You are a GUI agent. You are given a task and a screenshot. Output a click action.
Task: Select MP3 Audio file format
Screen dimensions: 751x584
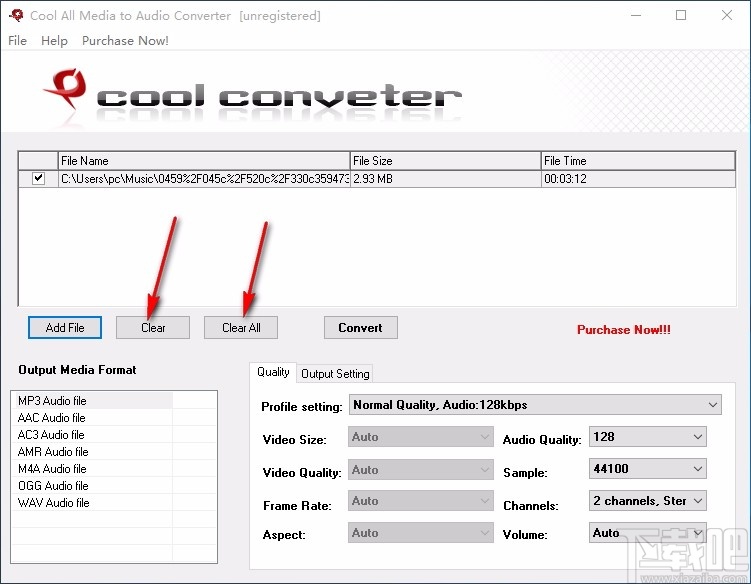click(x=93, y=401)
